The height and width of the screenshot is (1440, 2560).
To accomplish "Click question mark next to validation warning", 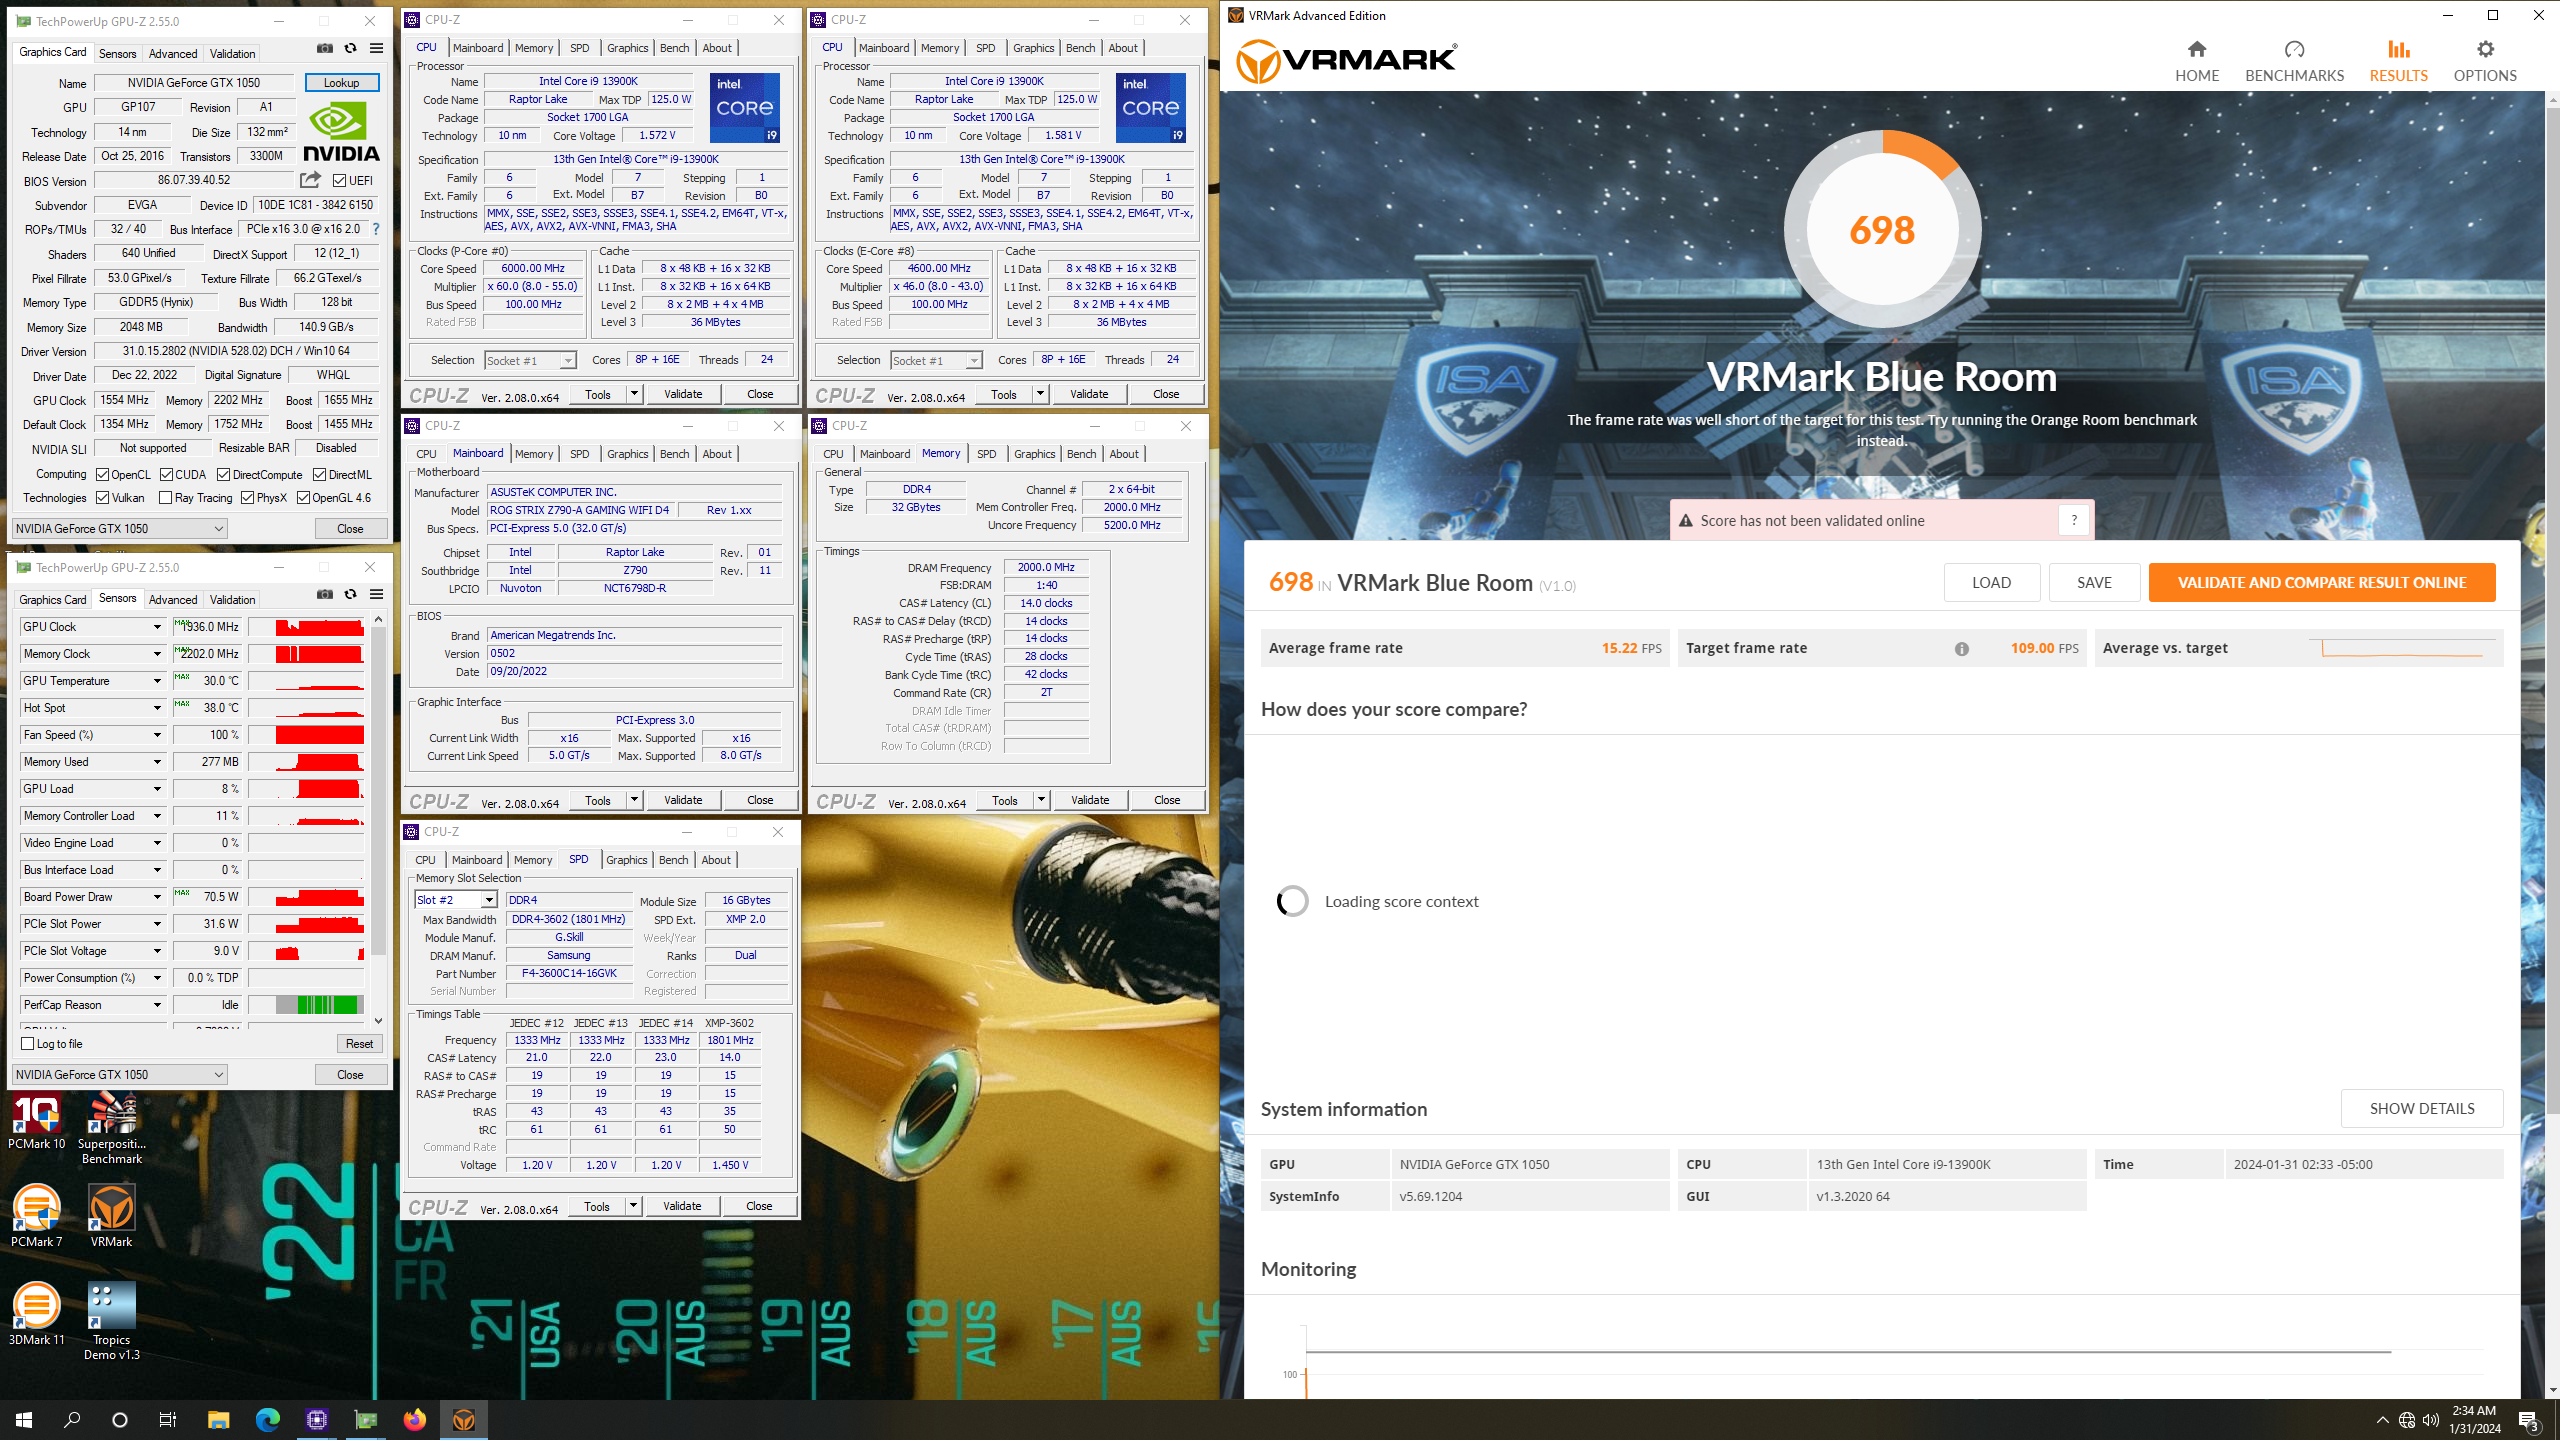I will click(2074, 520).
